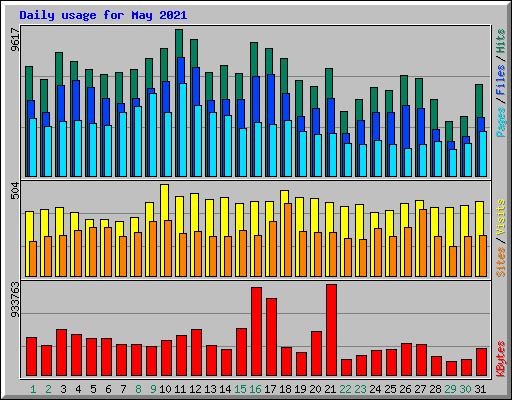
Task: Click the 'Files' legend label
Action: point(500,80)
